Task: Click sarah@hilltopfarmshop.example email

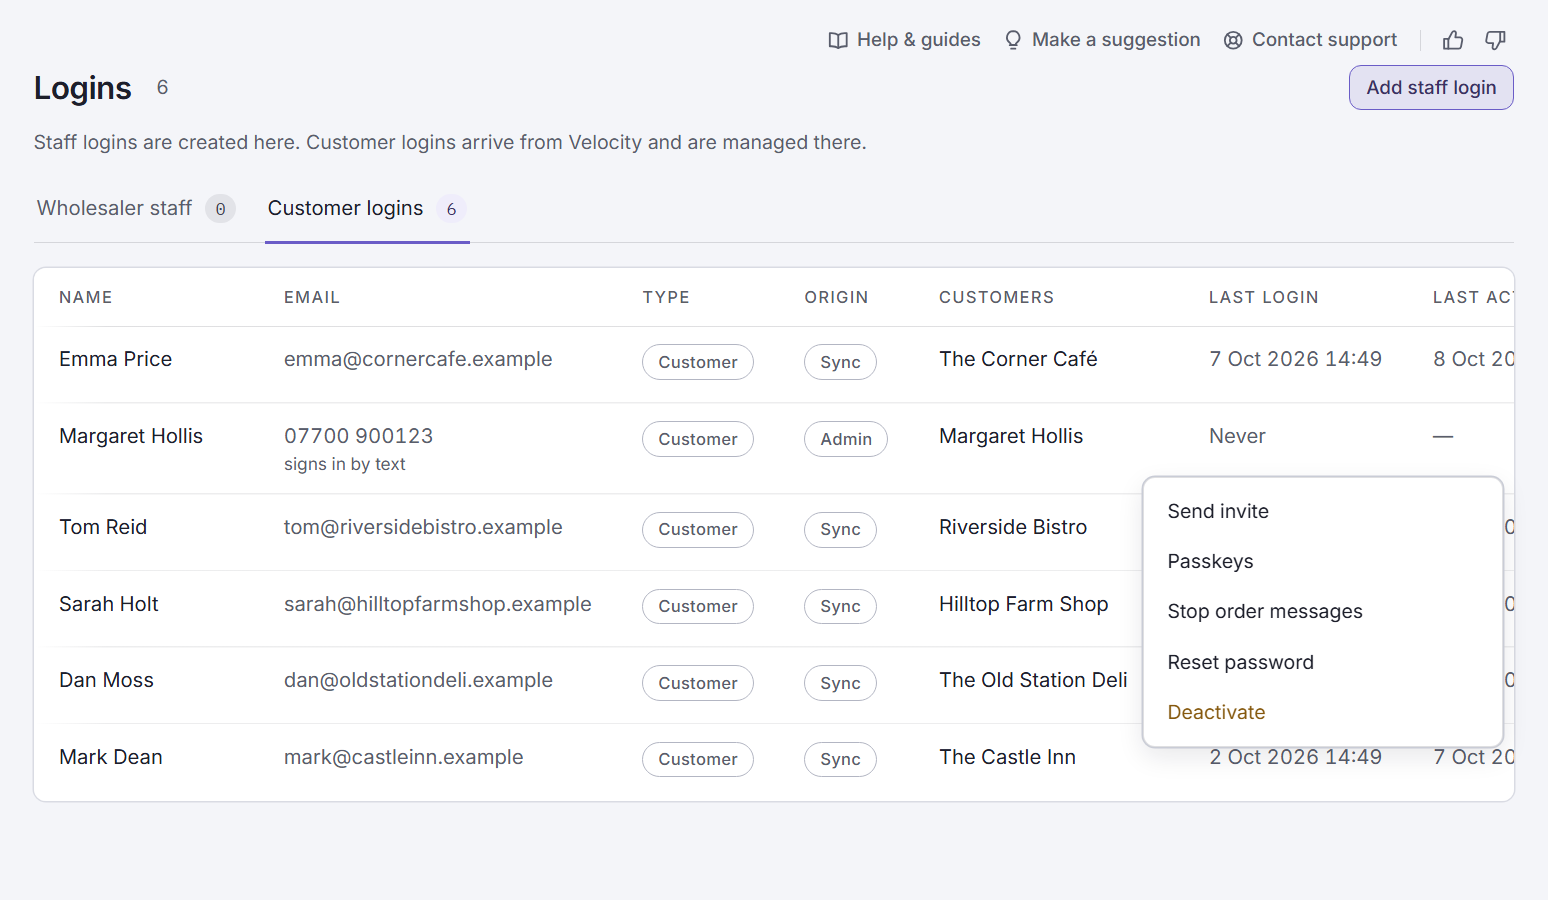Action: pos(438,604)
